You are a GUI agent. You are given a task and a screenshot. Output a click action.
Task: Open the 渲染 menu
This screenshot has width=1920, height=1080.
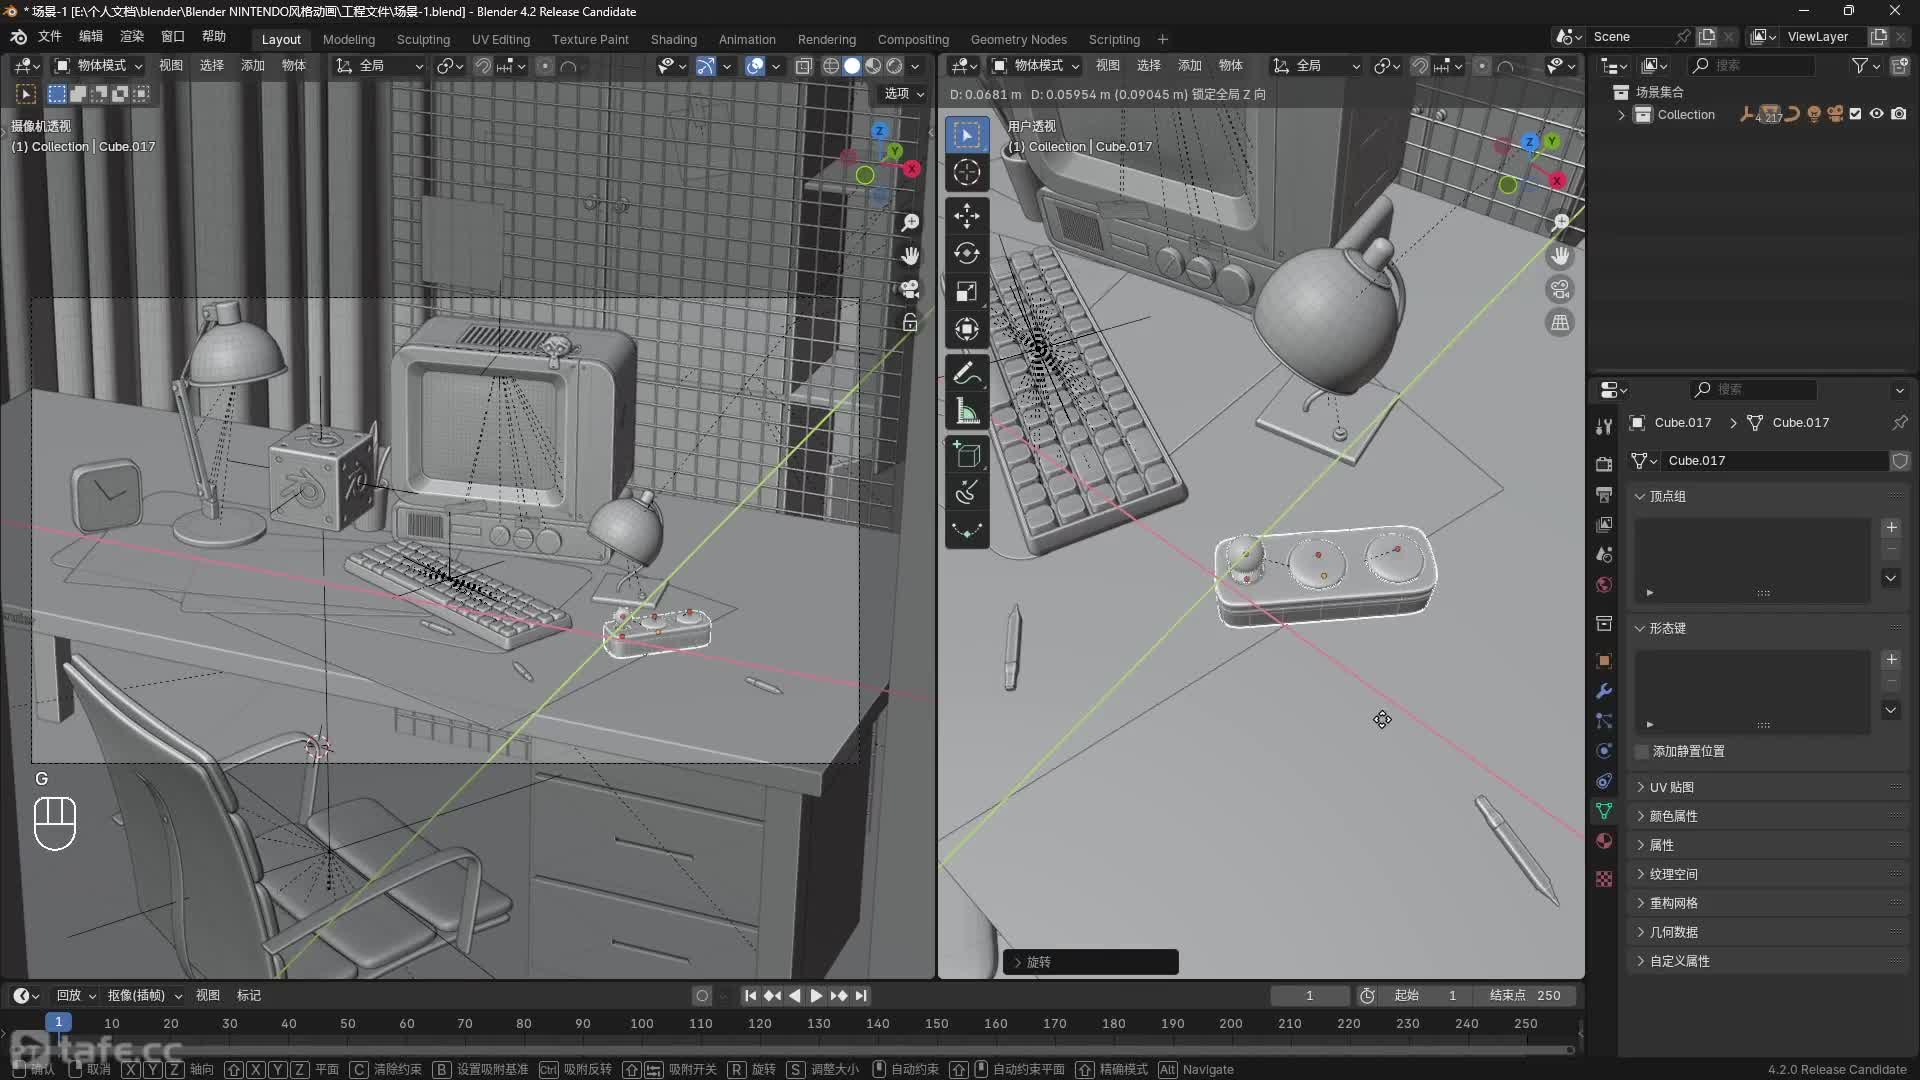[132, 36]
